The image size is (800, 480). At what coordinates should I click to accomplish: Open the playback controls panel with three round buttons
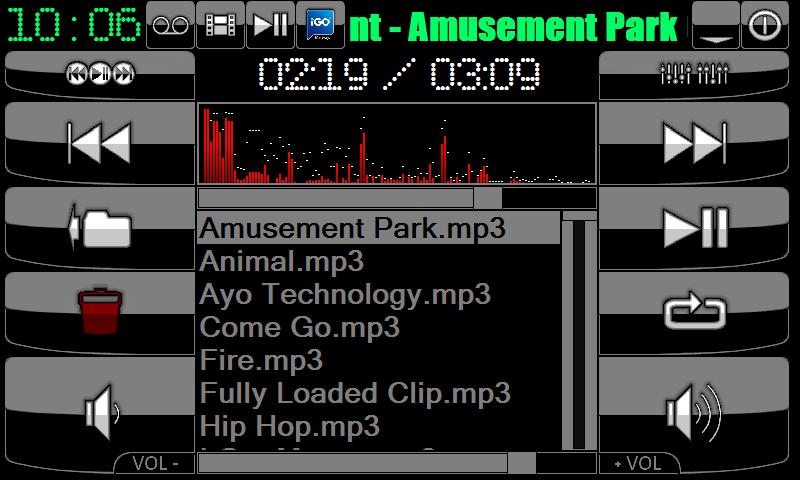click(100, 74)
